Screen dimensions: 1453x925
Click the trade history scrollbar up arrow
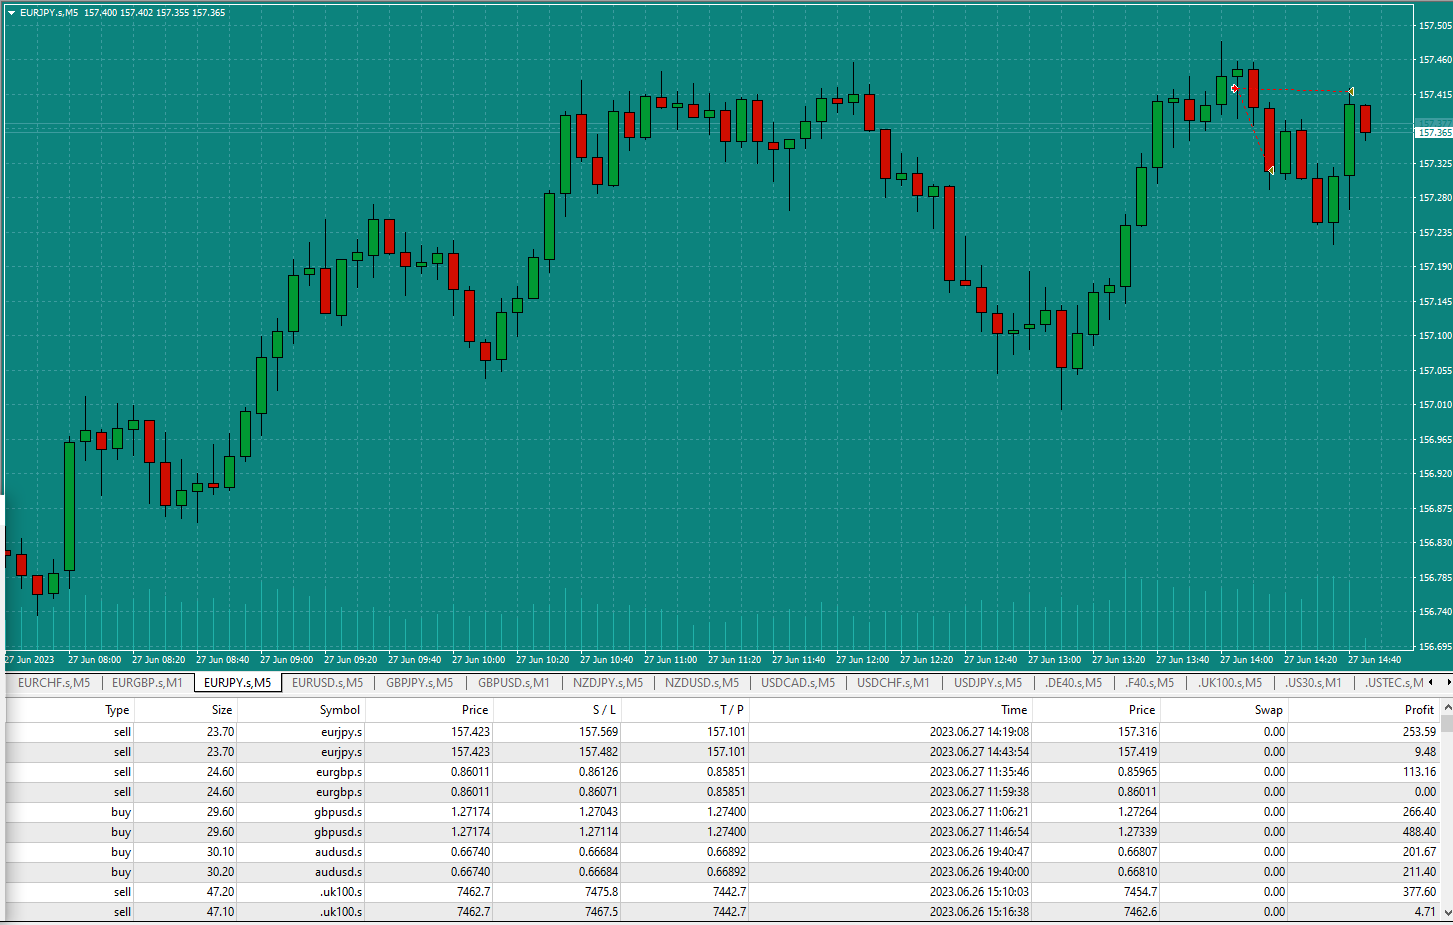coord(1446,708)
